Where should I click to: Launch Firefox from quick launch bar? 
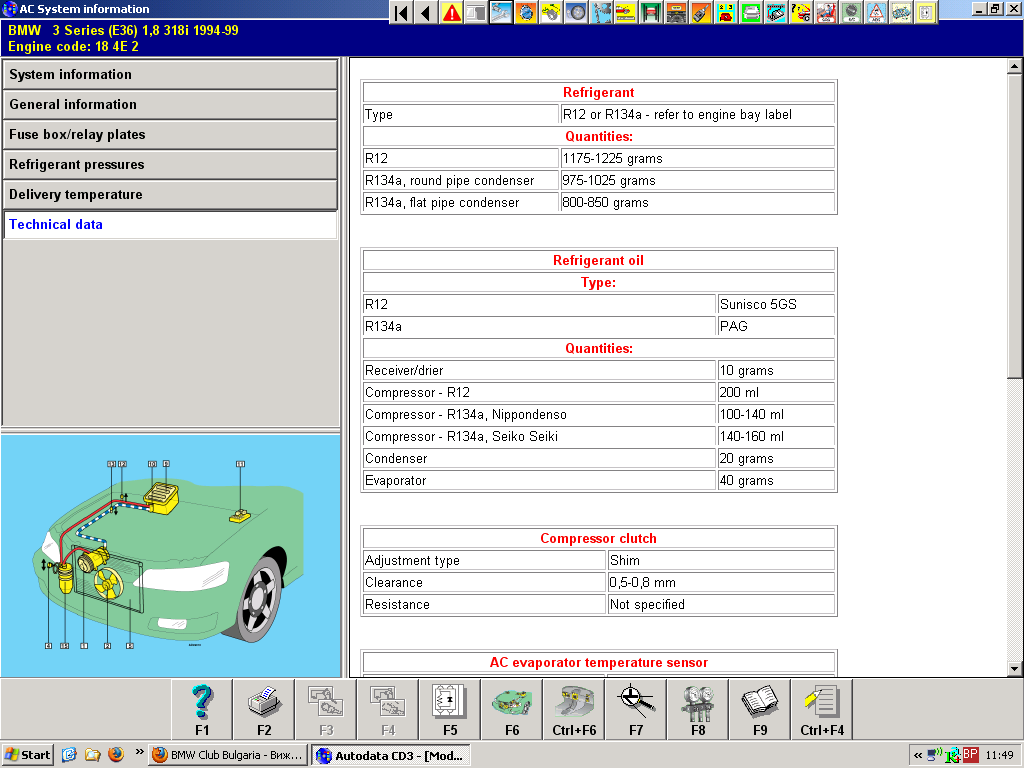(116, 755)
